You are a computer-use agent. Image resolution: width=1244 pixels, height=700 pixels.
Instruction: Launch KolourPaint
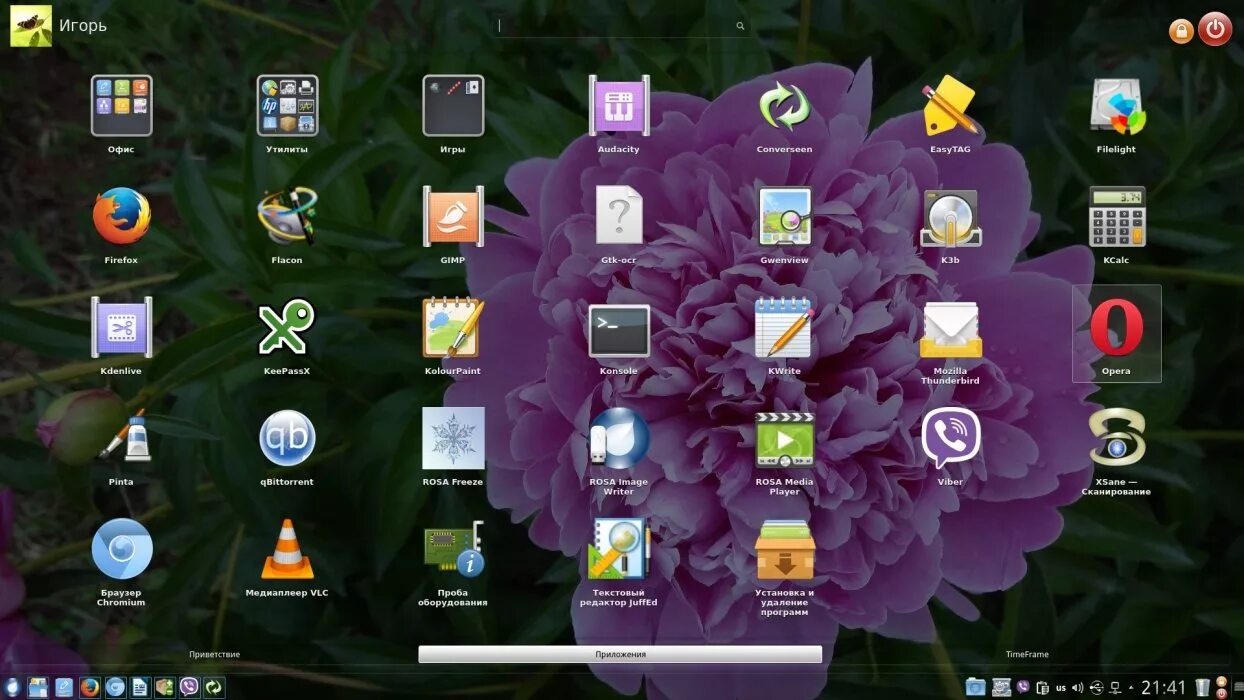point(453,328)
